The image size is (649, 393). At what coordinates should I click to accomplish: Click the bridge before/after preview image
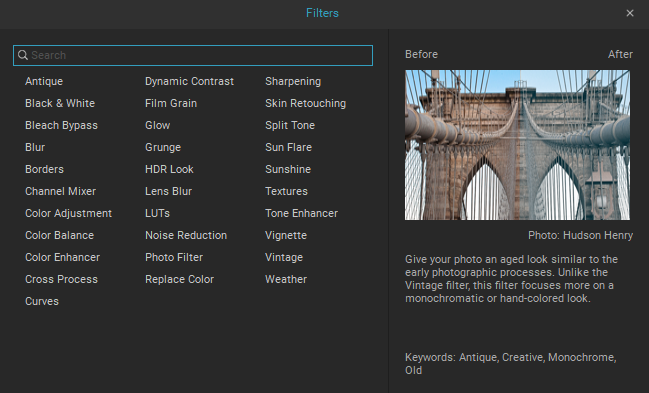coord(517,145)
